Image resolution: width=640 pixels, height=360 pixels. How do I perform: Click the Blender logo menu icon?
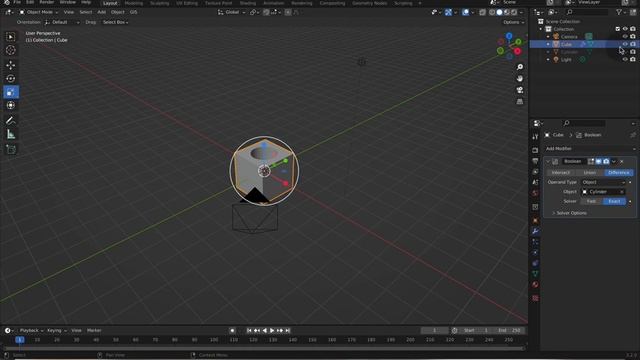point(7,2)
